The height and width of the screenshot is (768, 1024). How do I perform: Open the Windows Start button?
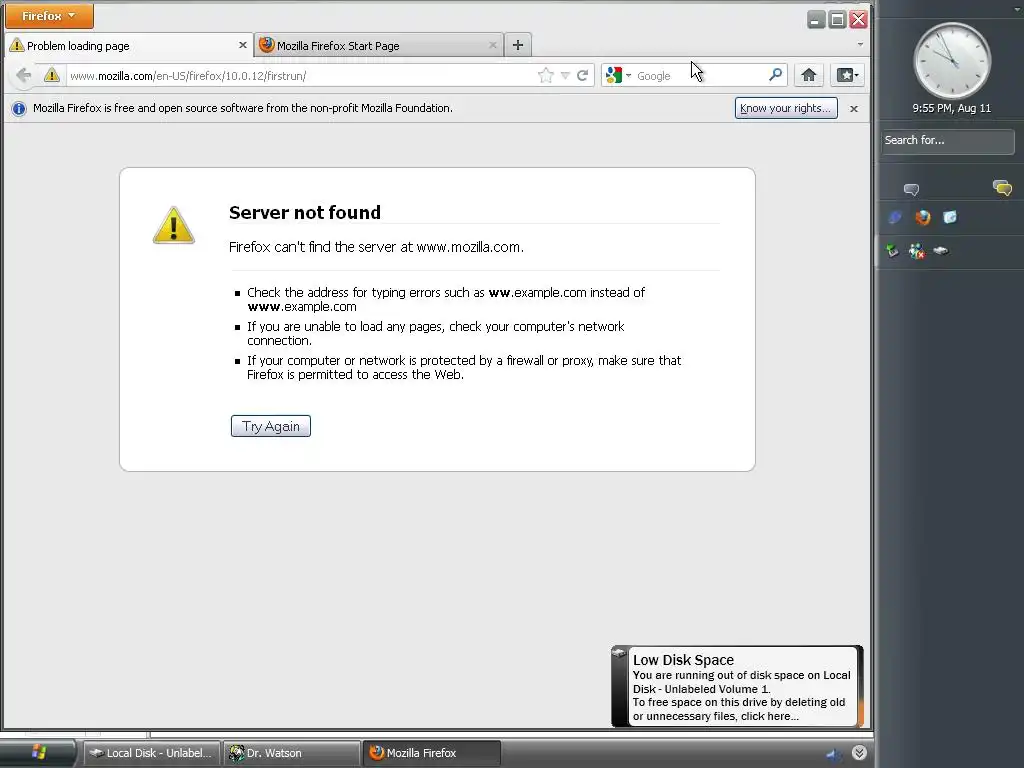point(38,752)
